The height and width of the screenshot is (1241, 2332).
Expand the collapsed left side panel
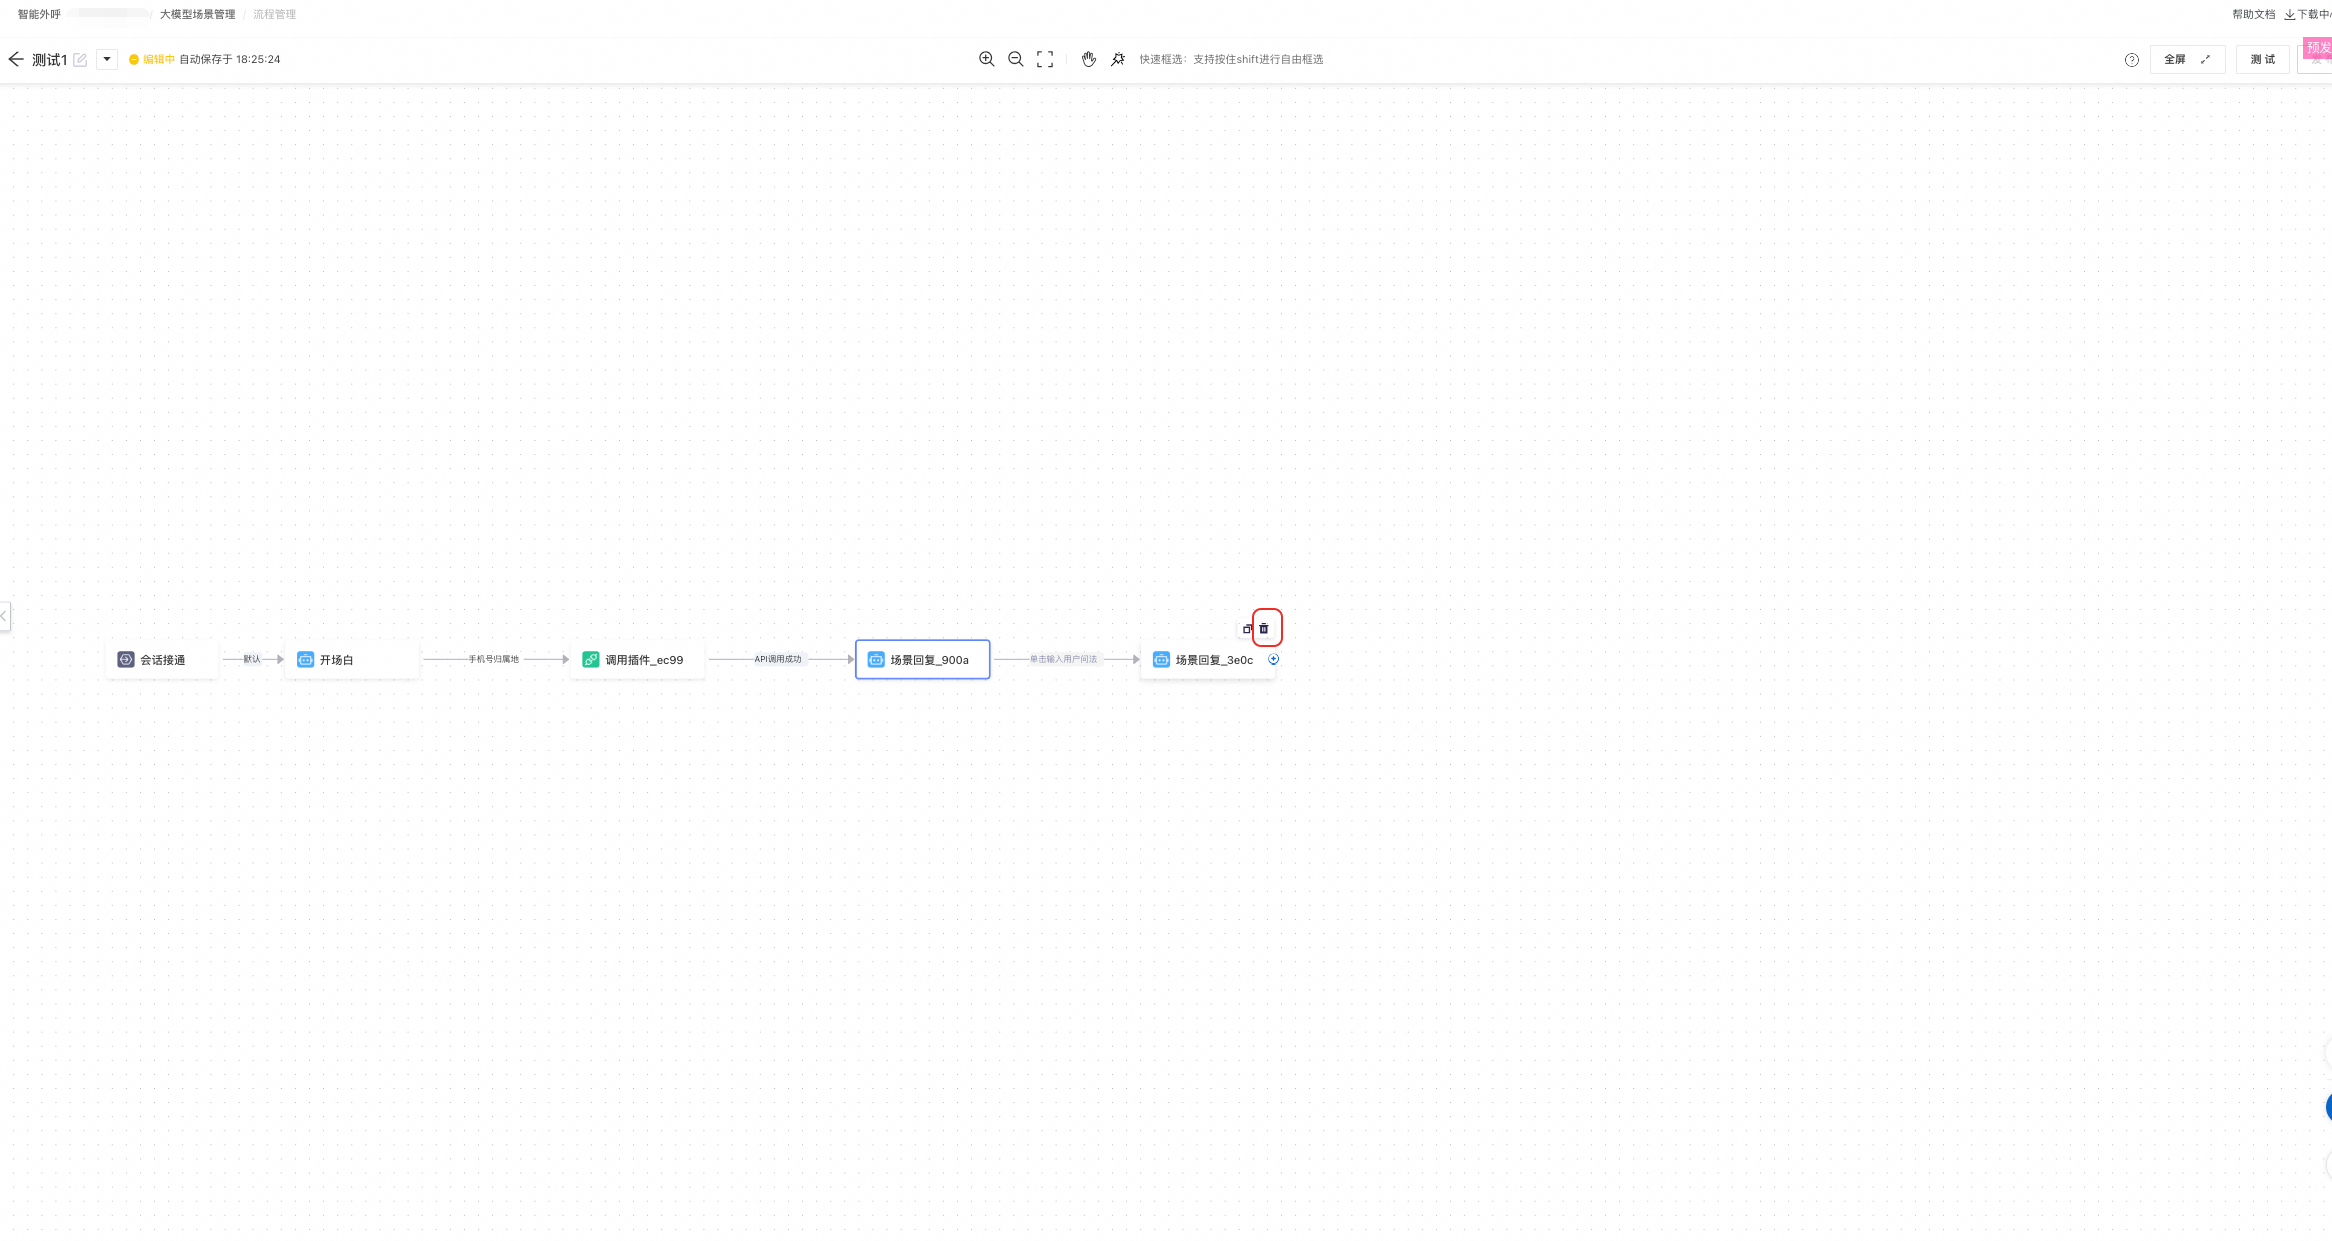click(5, 616)
